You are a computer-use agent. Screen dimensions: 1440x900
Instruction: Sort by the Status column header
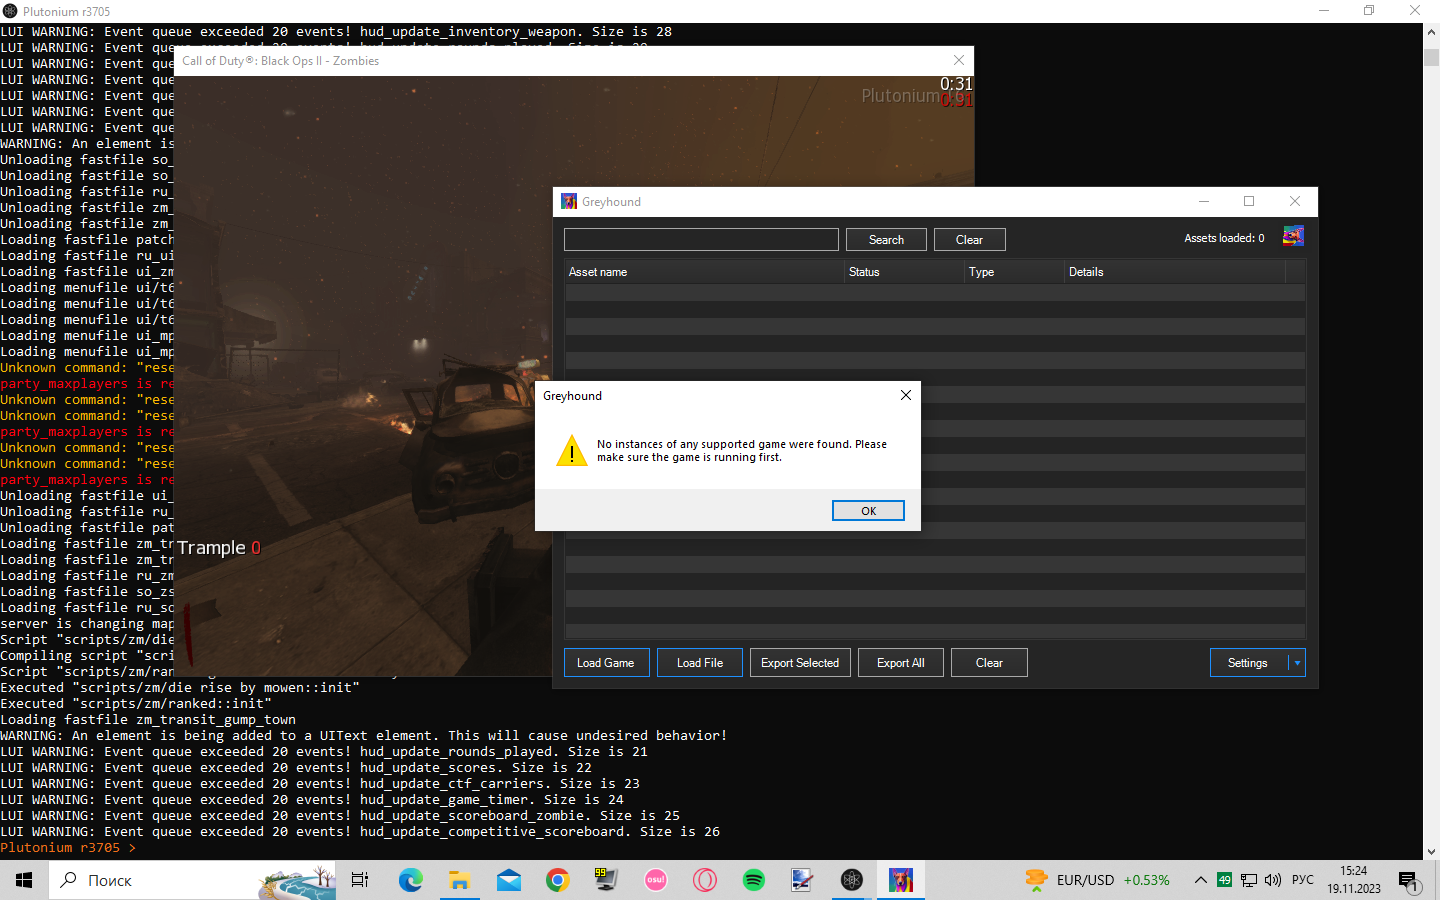[x=905, y=272]
